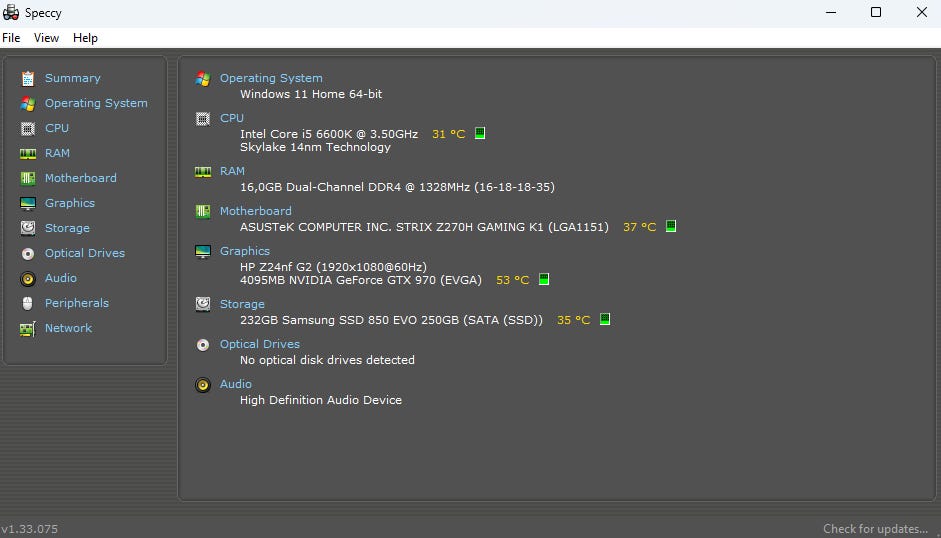
Task: Click the Summary clipboard icon in sidebar
Action: pyautogui.click(x=28, y=78)
